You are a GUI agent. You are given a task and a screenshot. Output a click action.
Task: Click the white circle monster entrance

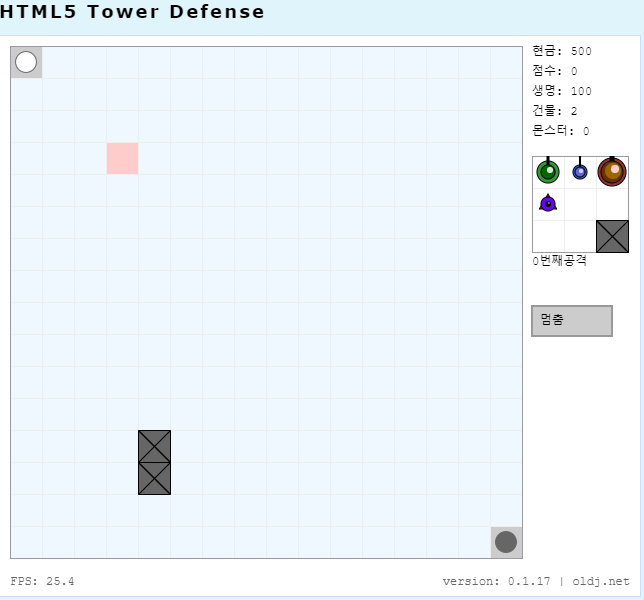click(26, 62)
